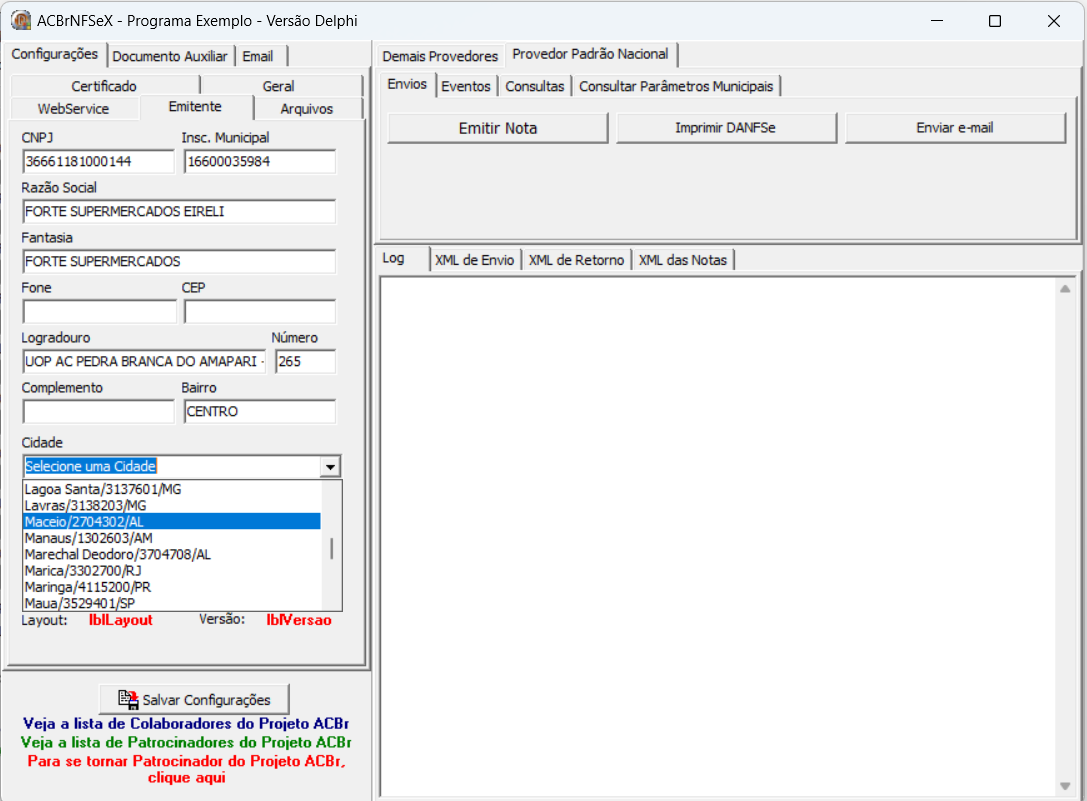Click the ACBr application icon in title bar
Image resolution: width=1087 pixels, height=801 pixels.
[21, 20]
